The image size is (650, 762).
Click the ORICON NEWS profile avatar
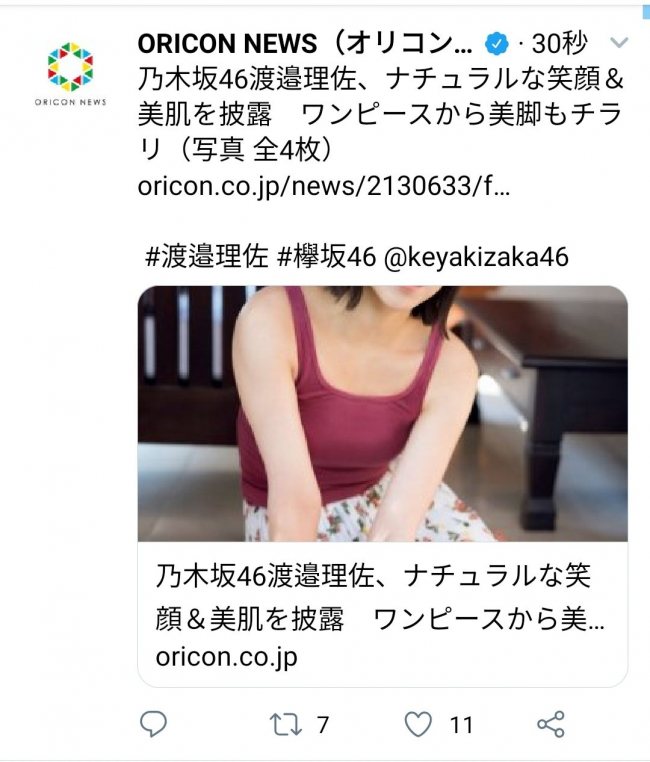tap(70, 74)
